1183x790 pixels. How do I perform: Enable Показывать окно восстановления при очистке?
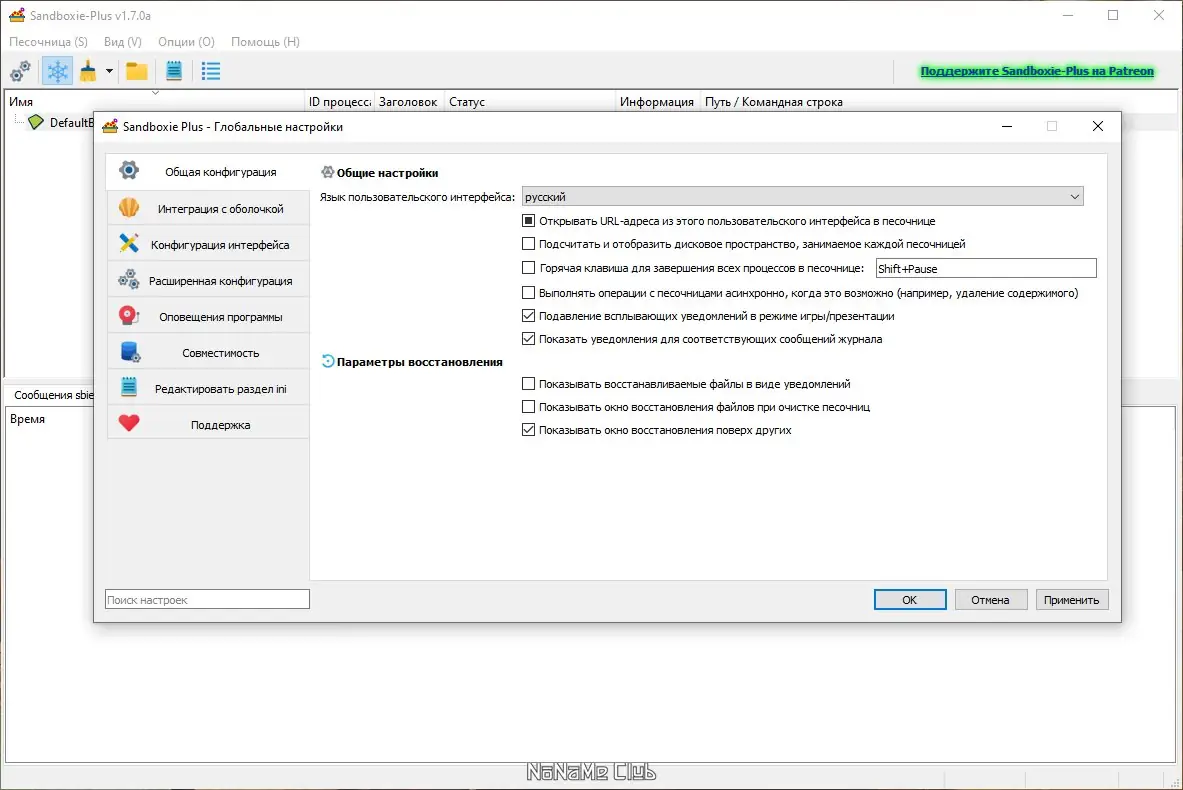coord(528,407)
